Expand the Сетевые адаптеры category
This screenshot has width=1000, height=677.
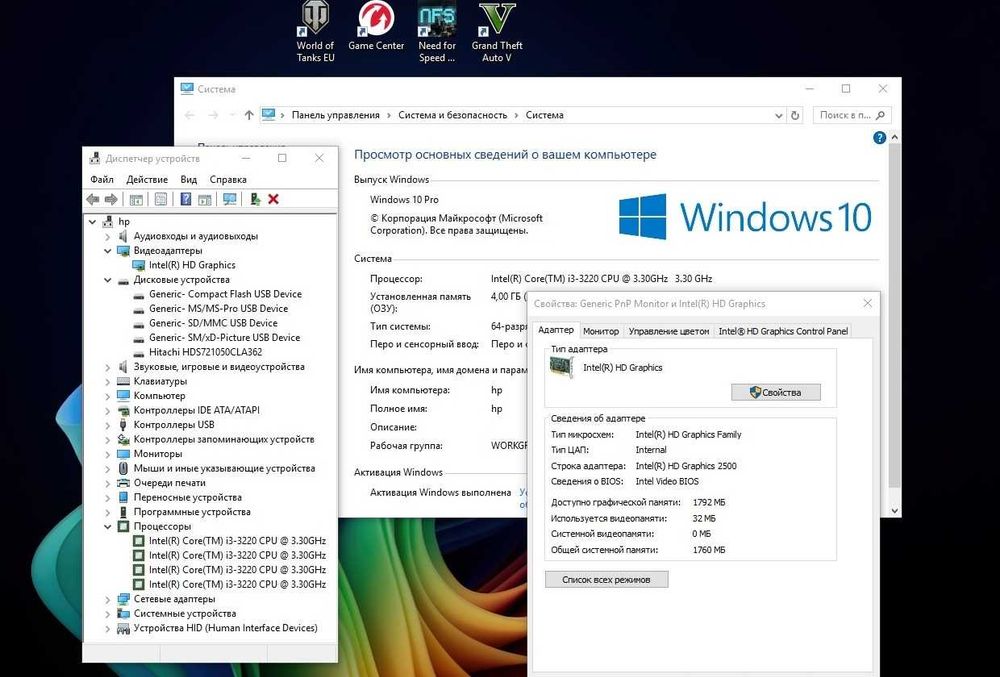click(108, 599)
